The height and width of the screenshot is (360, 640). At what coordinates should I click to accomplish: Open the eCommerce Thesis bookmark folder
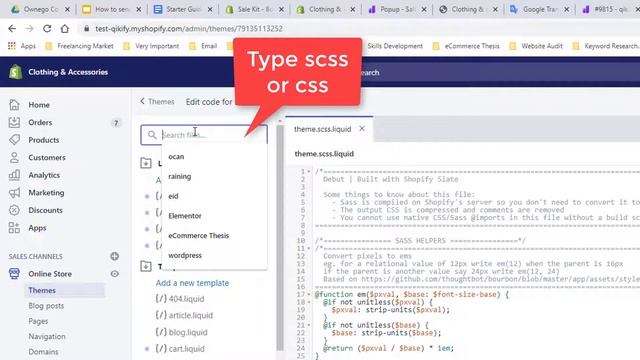click(466, 46)
